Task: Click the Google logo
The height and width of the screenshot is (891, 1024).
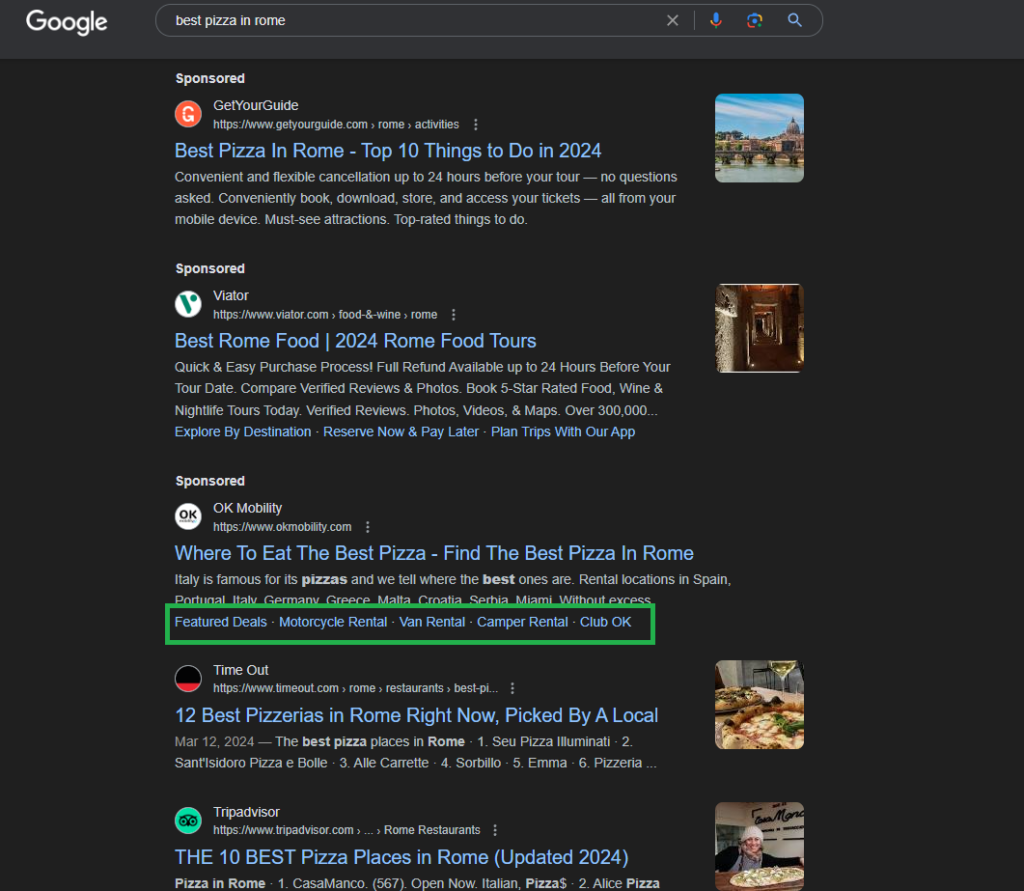Action: pos(66,22)
